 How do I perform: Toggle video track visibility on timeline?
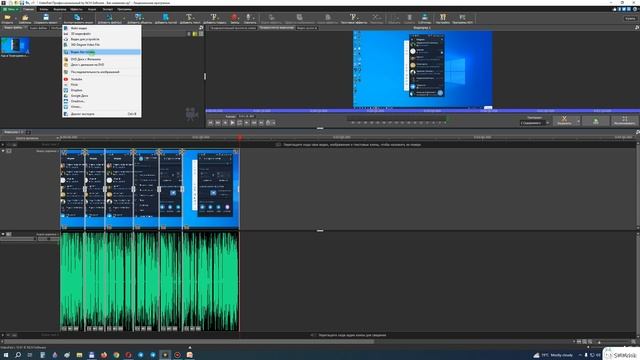pyautogui.click(x=9, y=151)
